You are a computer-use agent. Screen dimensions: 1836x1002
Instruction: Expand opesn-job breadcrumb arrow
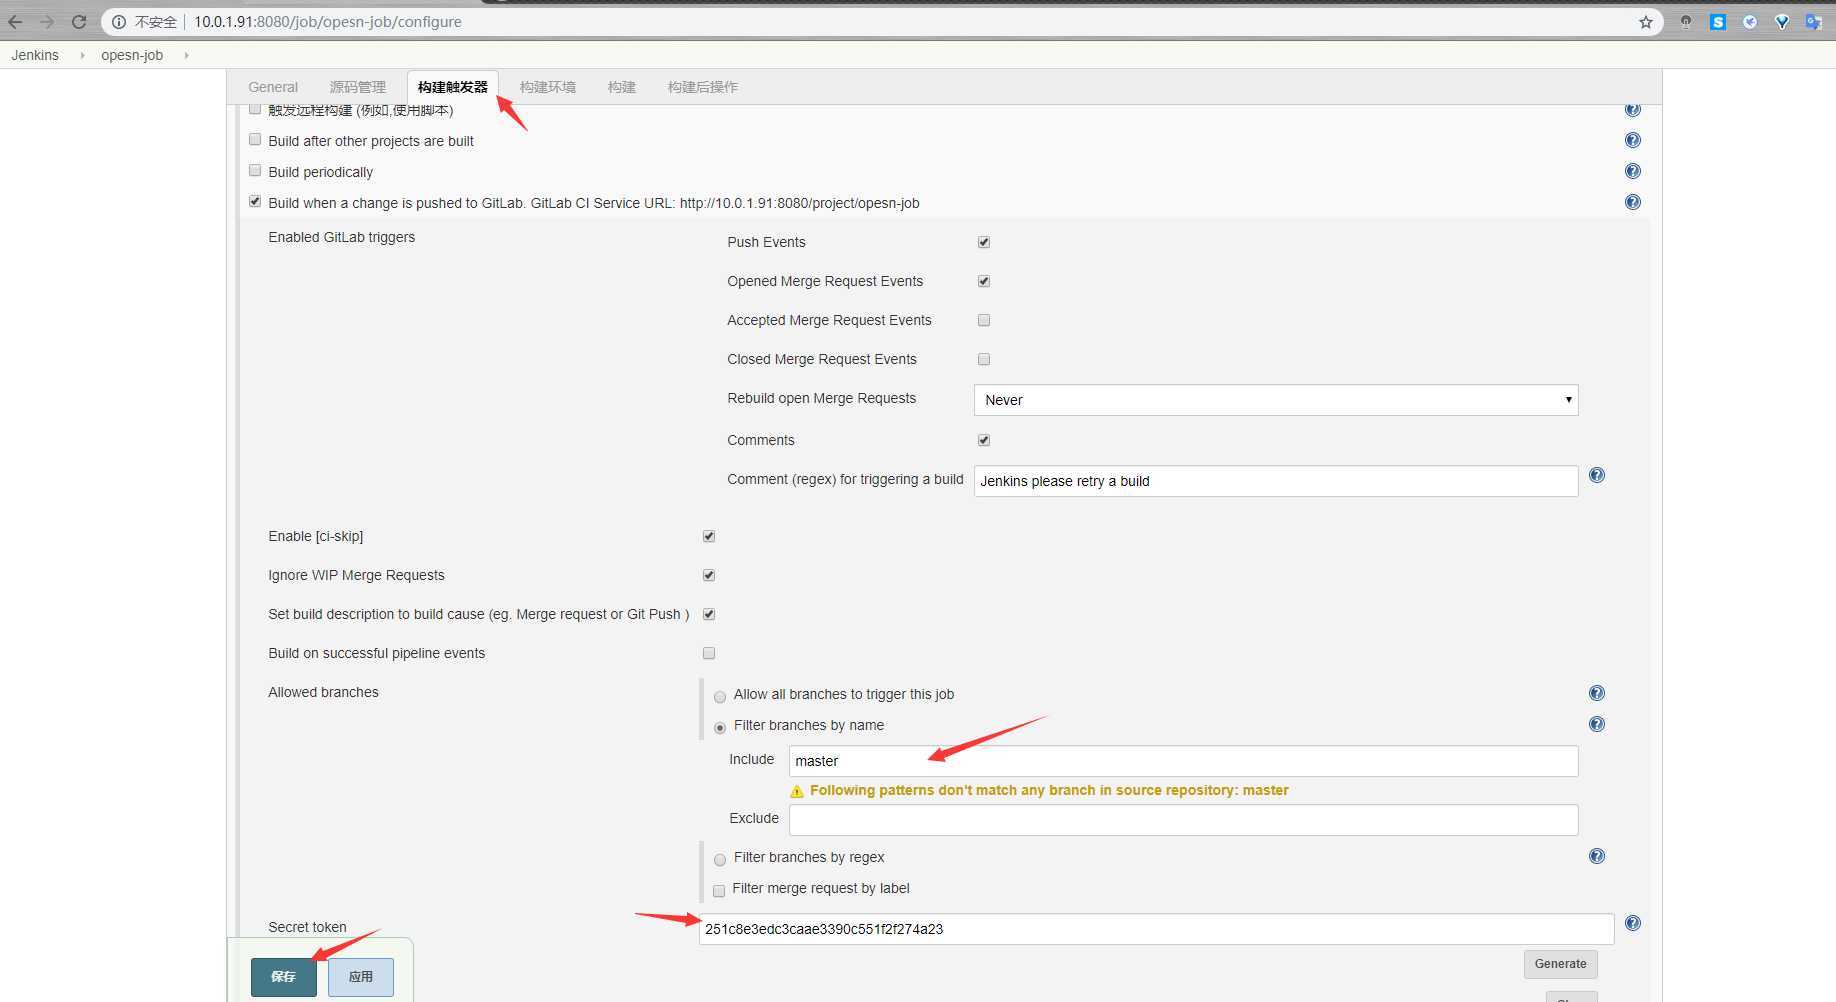coord(186,55)
